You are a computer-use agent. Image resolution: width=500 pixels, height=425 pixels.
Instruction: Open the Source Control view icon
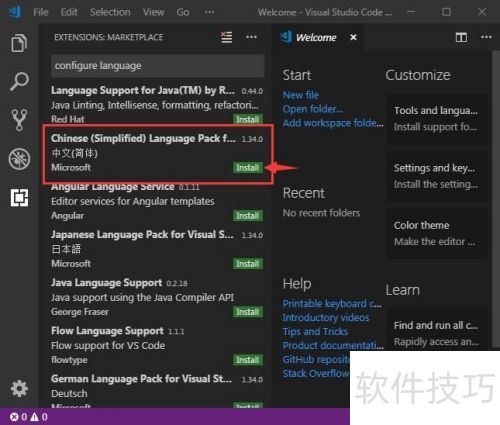tap(19, 120)
